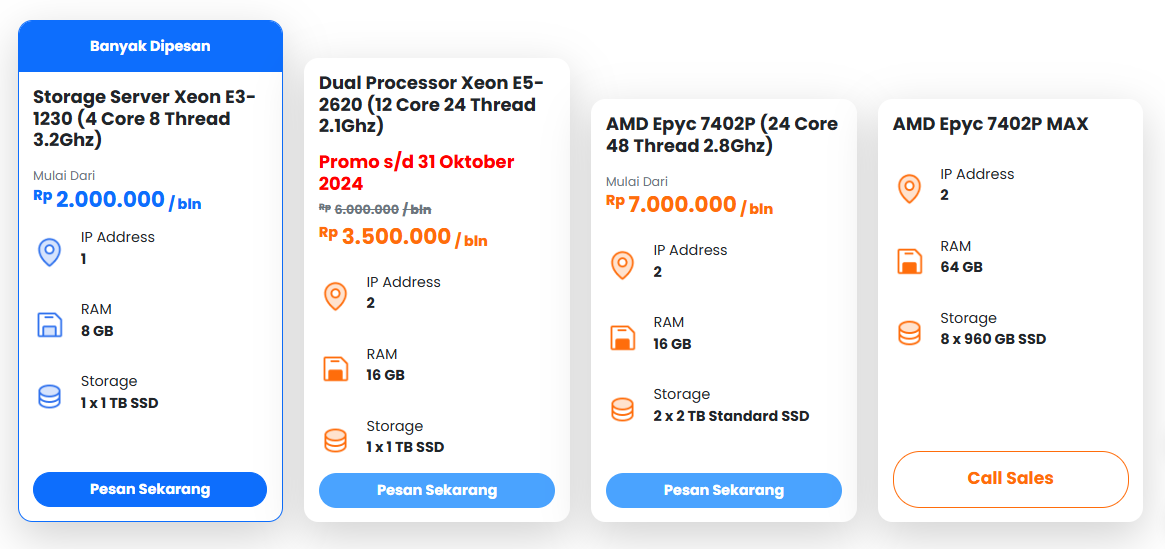
Task: Click the AMD Epyc 7402P MAX title
Action: click(990, 124)
